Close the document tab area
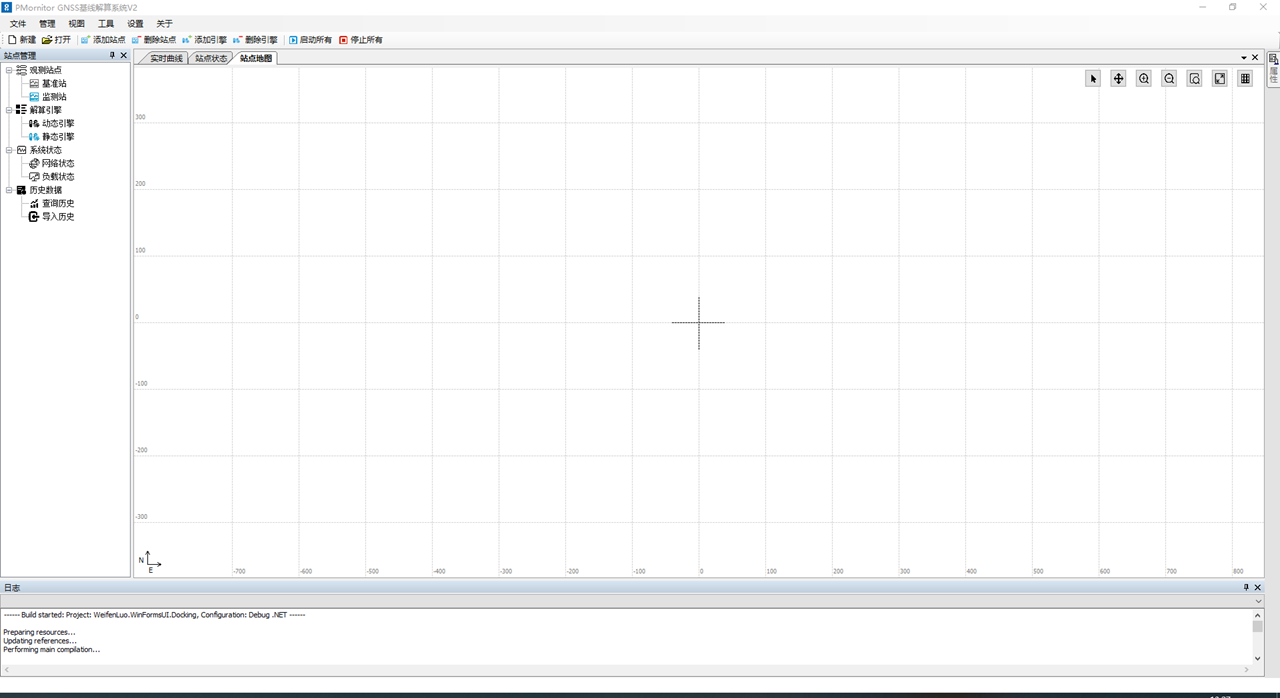This screenshot has height=698, width=1280. pyautogui.click(x=1256, y=58)
